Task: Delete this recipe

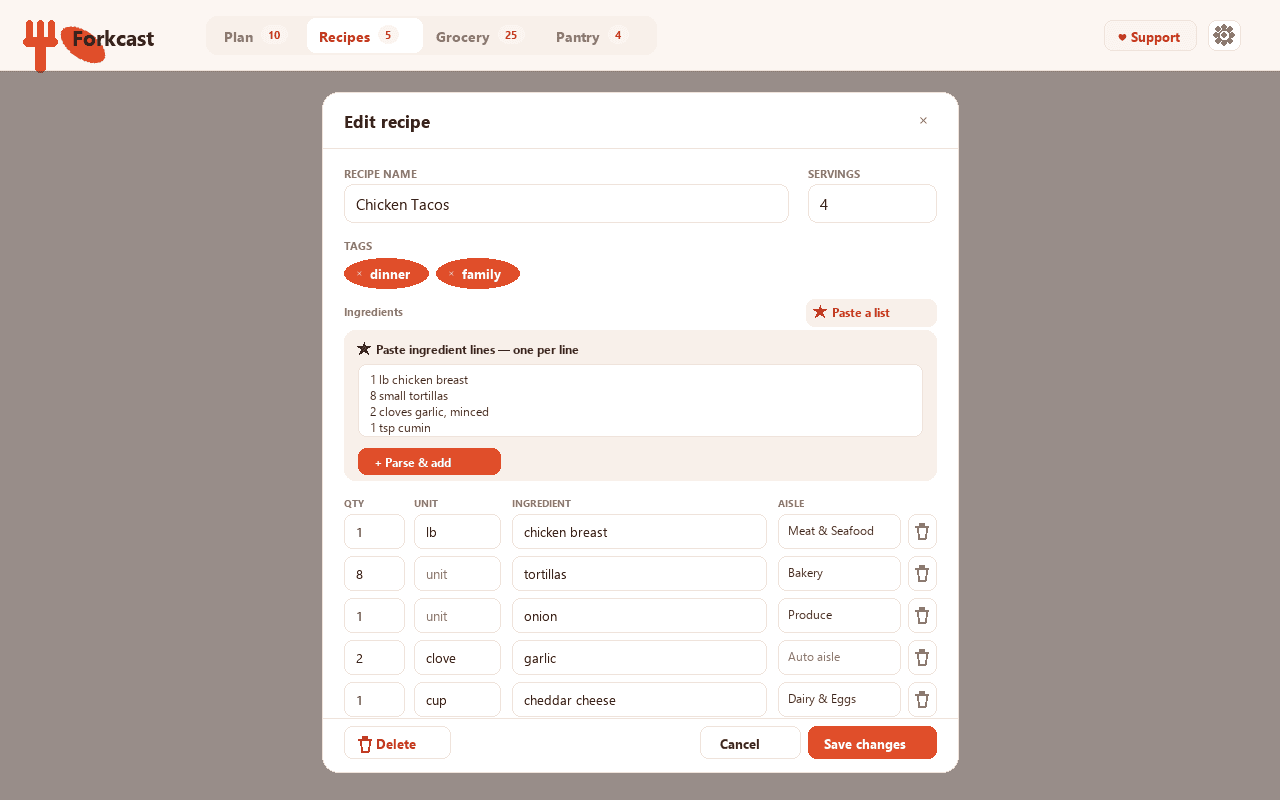Action: tap(397, 743)
